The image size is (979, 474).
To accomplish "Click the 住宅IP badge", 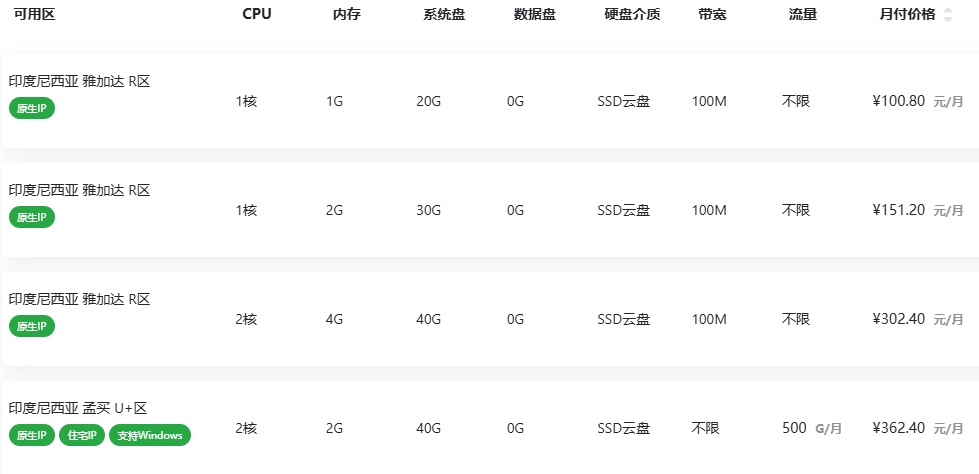I will point(82,435).
